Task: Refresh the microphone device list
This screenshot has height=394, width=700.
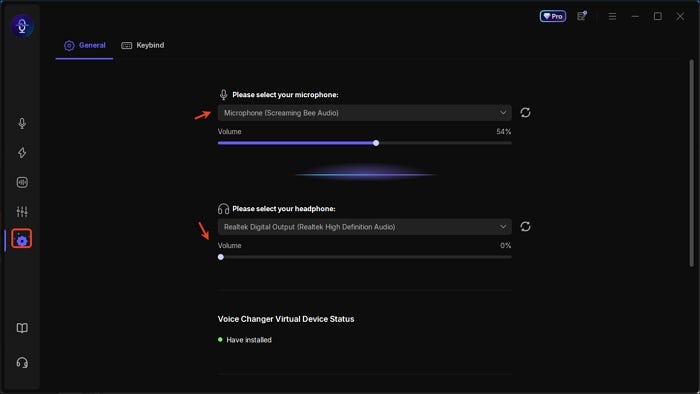Action: tap(525, 113)
